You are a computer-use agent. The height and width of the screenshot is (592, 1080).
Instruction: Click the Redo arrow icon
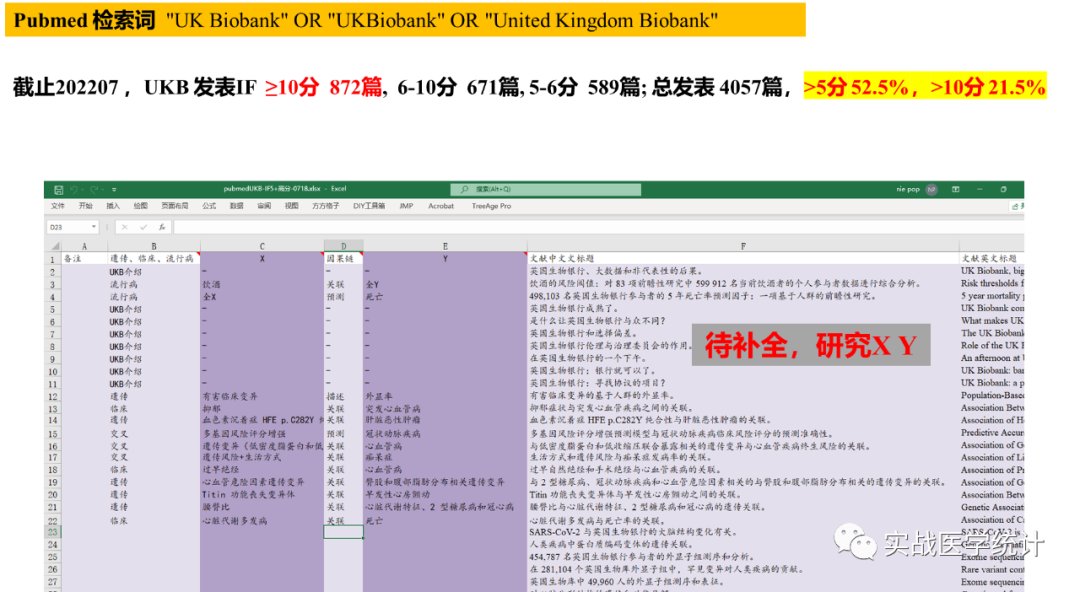(x=94, y=190)
